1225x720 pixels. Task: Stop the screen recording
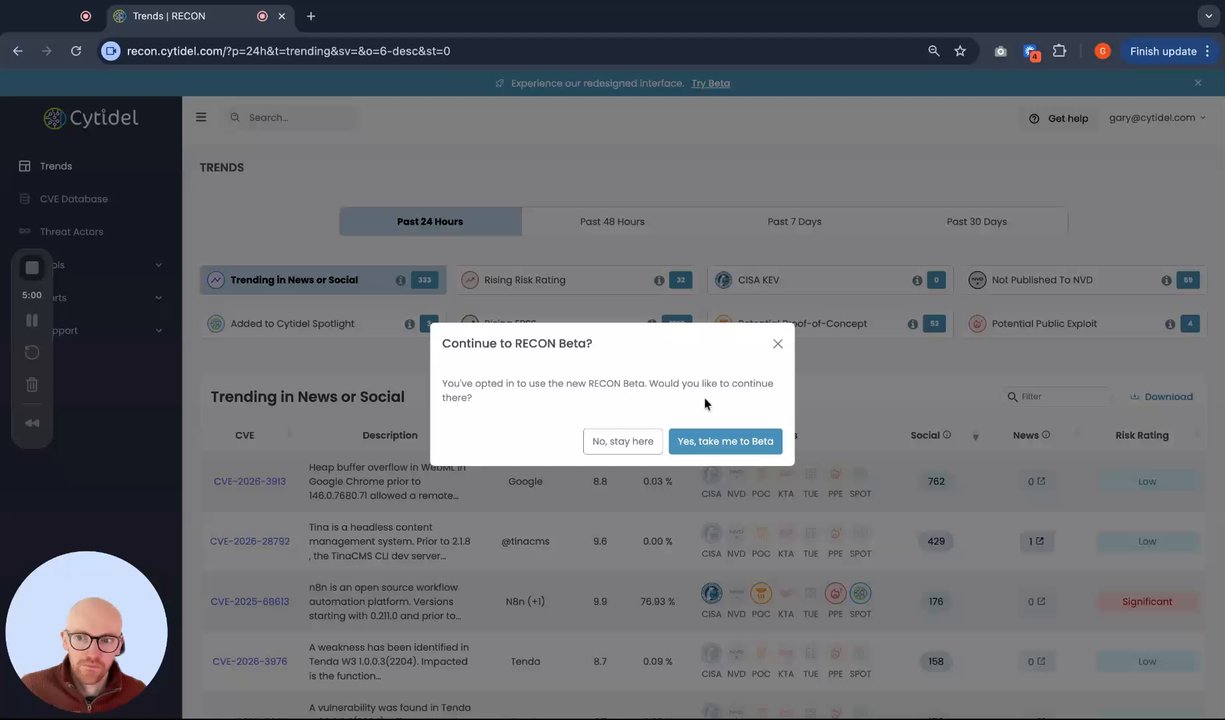[32, 267]
